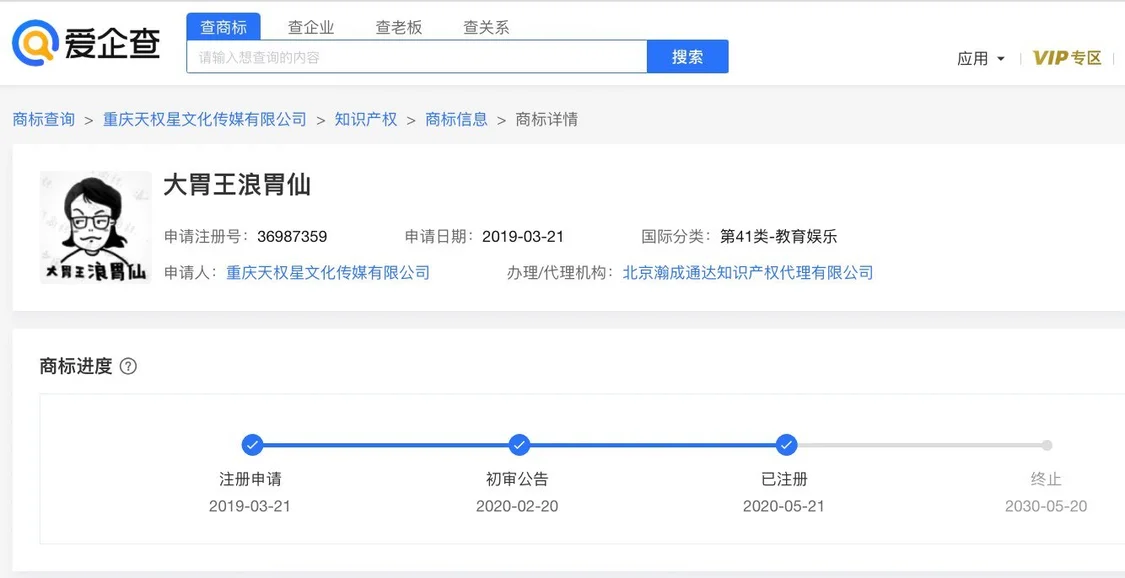Click the grey 终止 step dot
This screenshot has width=1125, height=578.
point(1047,445)
